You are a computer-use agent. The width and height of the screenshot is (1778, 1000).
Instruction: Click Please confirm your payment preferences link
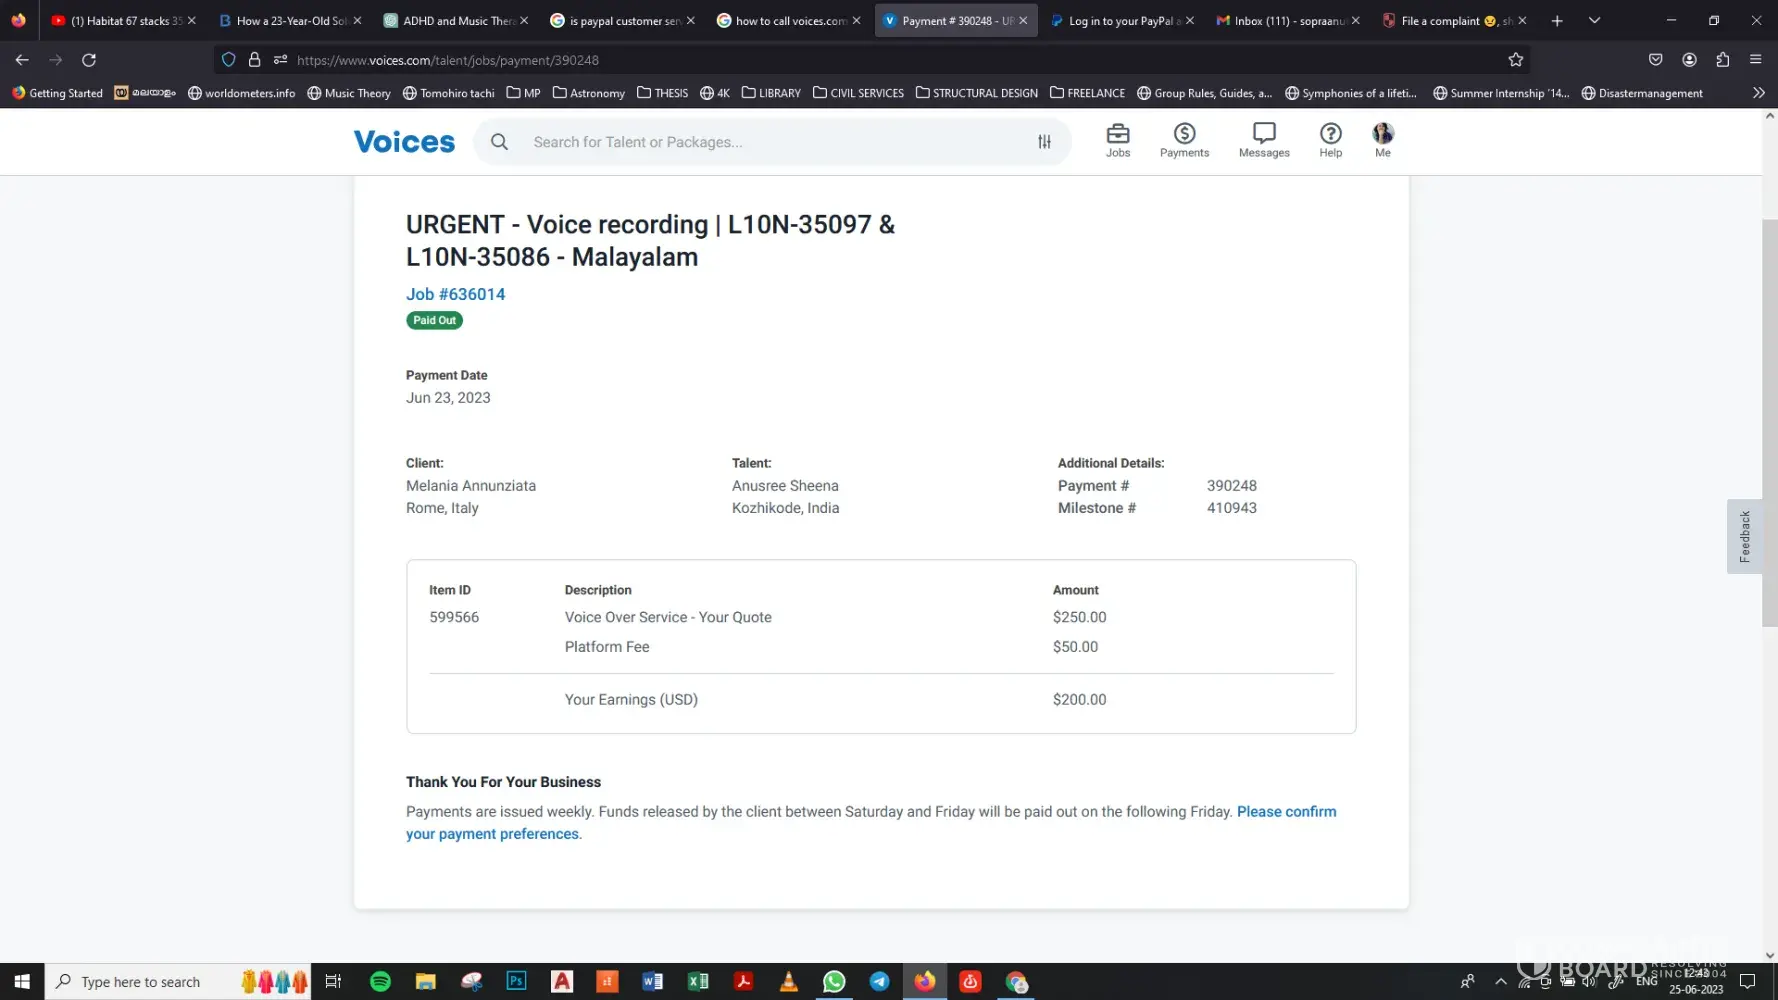coord(1285,811)
